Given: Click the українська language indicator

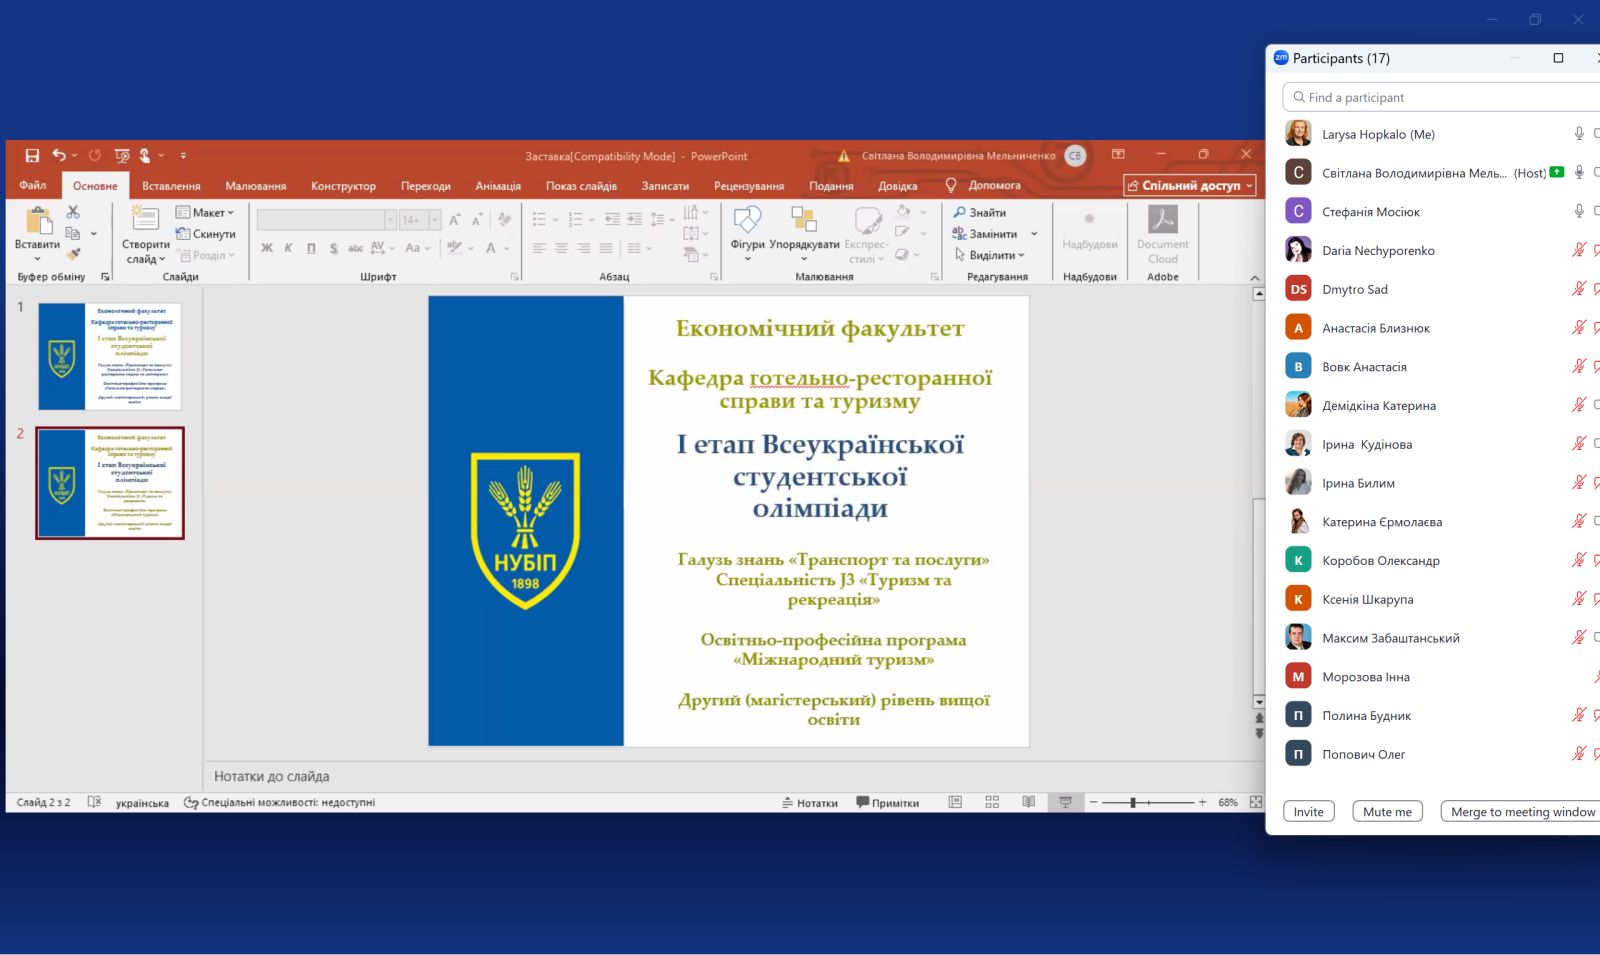Looking at the screenshot, I should pyautogui.click(x=142, y=803).
